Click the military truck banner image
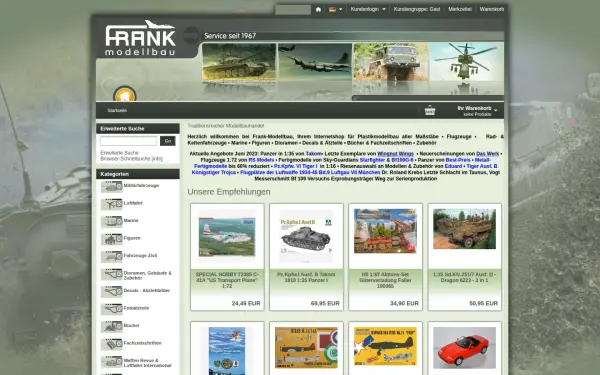This screenshot has height=375, width=600. tap(390, 62)
